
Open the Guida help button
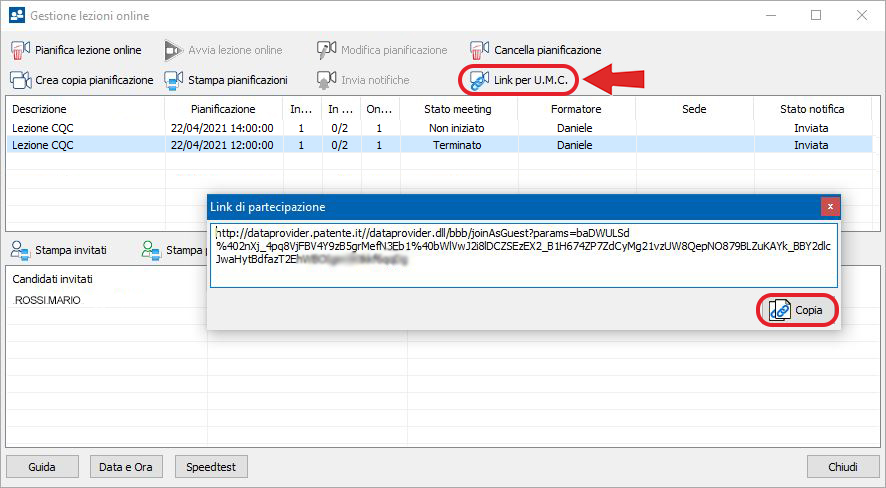pyautogui.click(x=42, y=466)
